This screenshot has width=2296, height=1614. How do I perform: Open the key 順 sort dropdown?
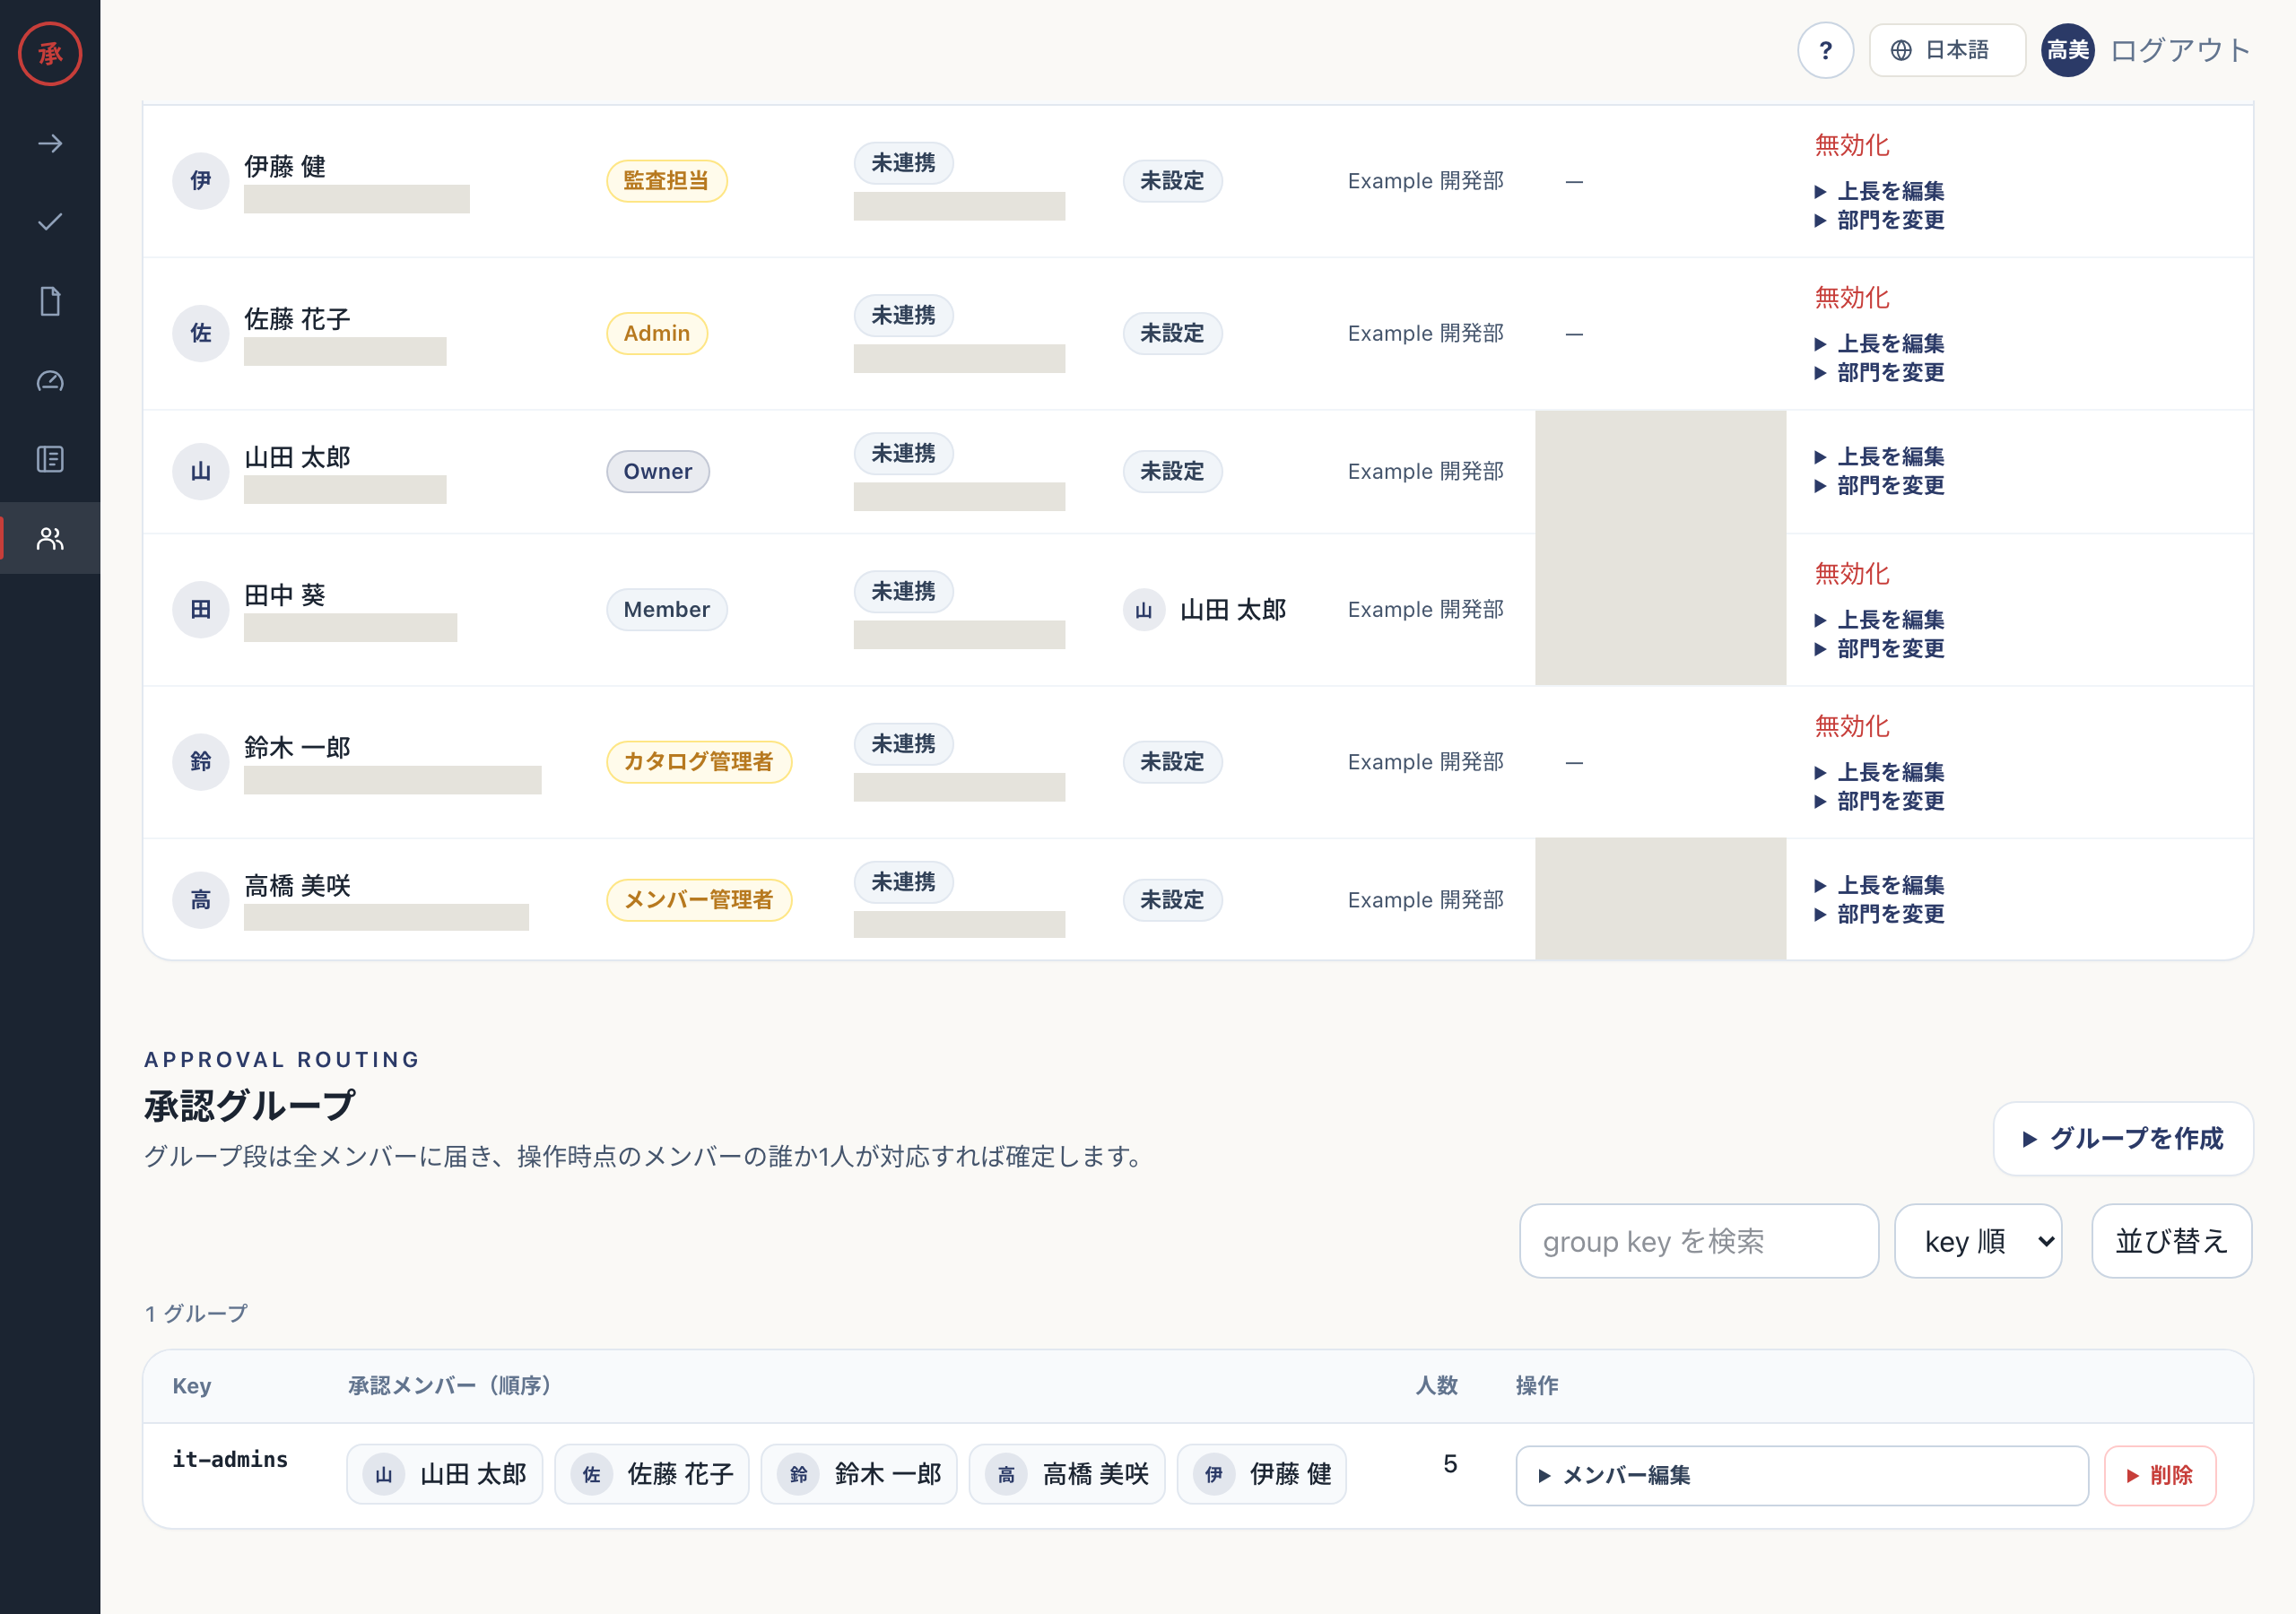1978,1241
